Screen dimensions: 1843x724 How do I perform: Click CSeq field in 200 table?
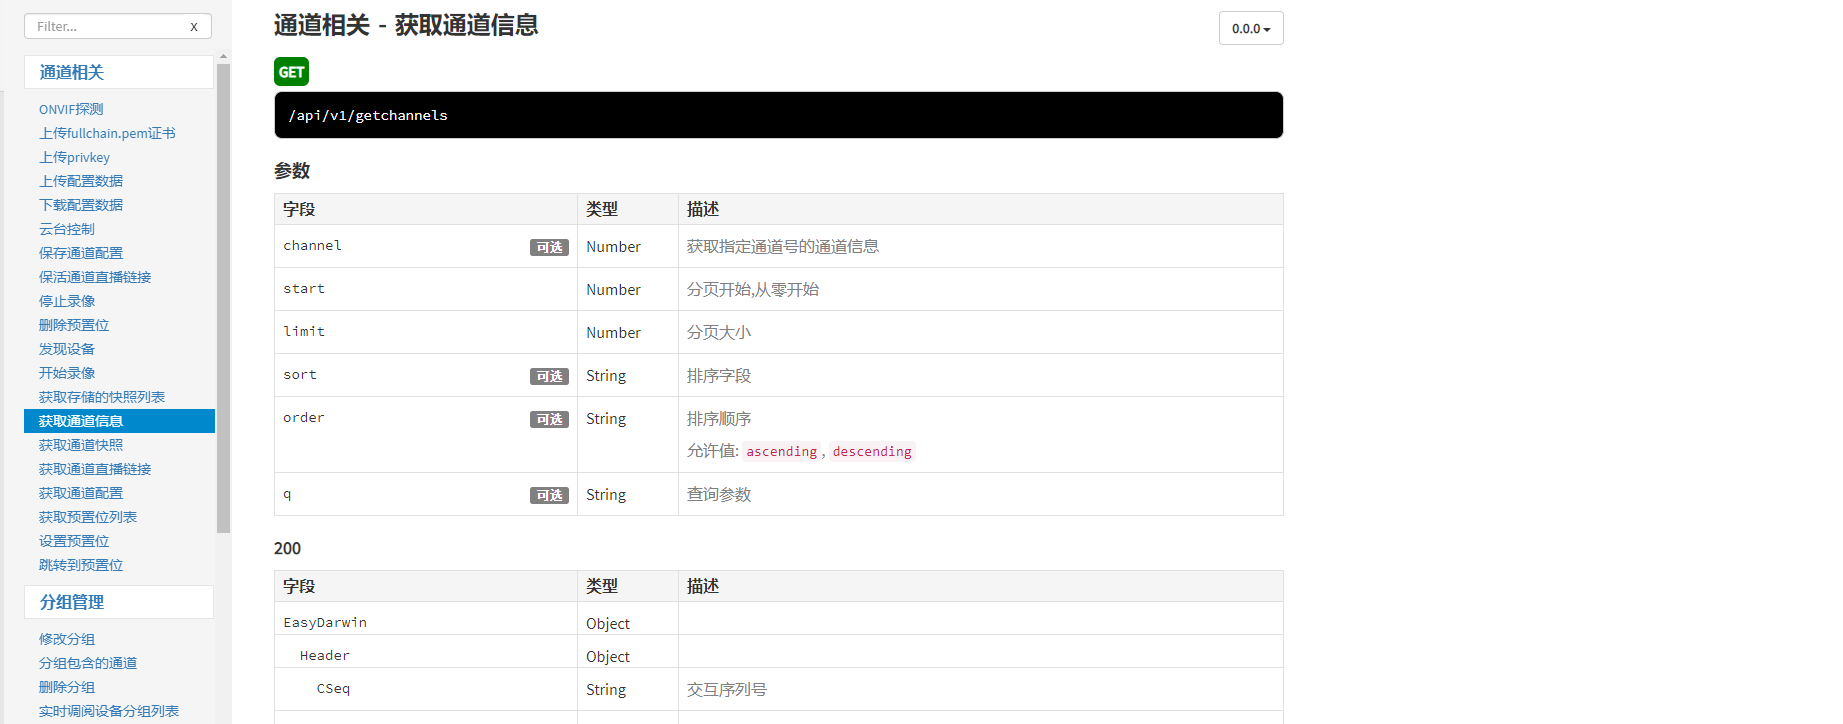(x=333, y=689)
